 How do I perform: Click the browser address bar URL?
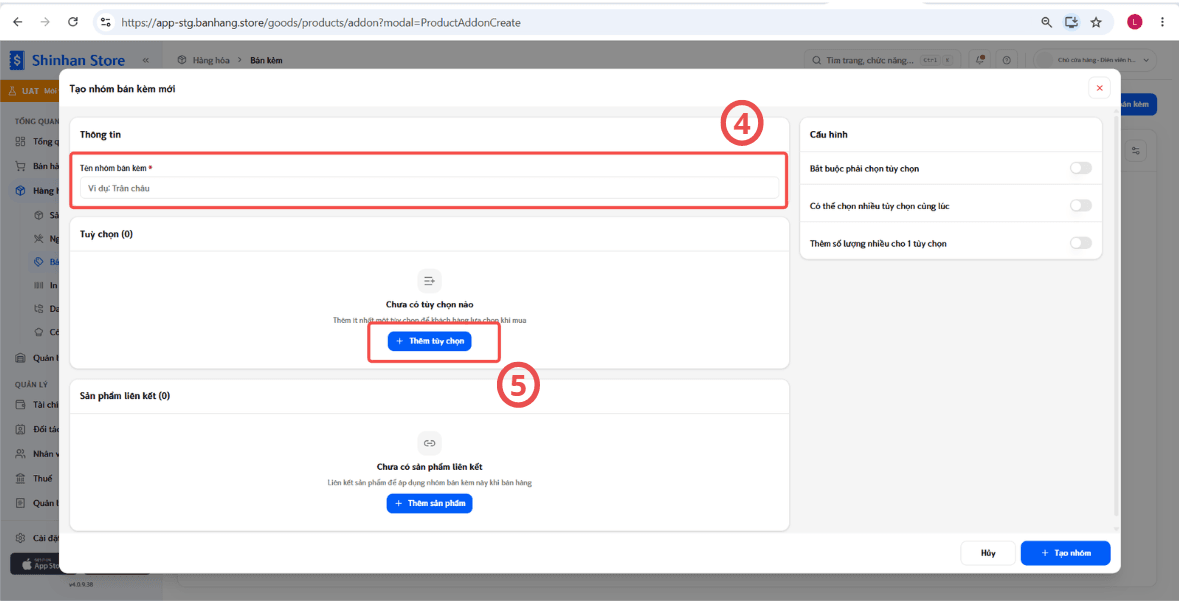point(320,23)
